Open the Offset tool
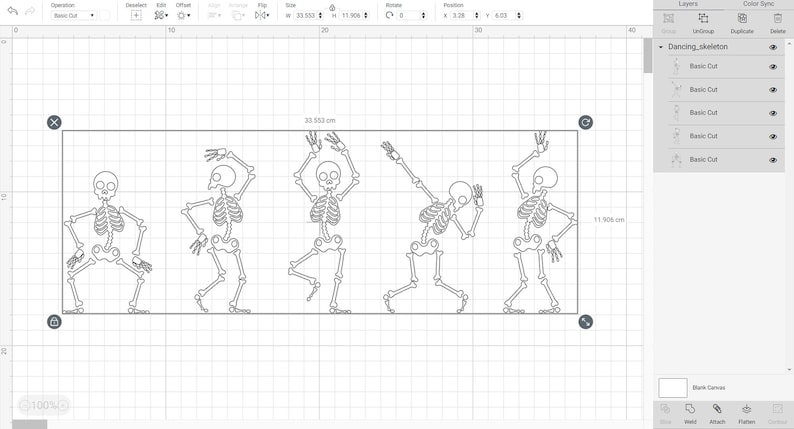This screenshot has height=429, width=794. tap(183, 15)
